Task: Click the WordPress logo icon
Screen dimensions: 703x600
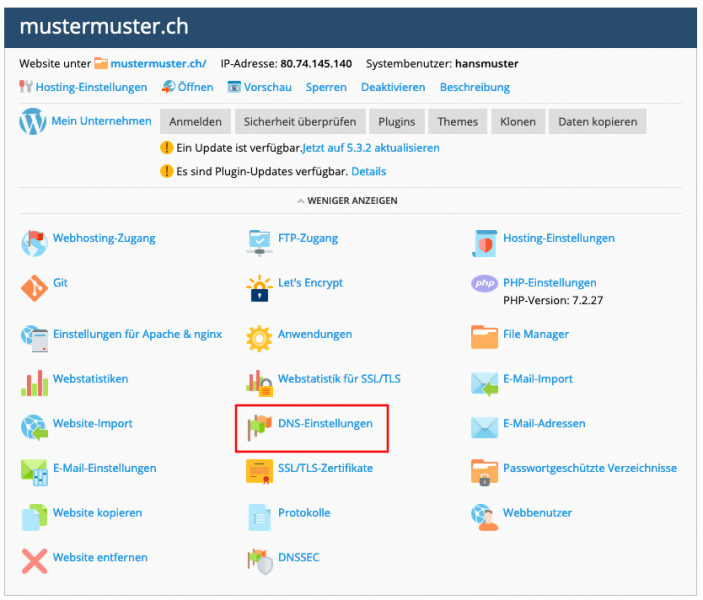Action: tap(33, 122)
